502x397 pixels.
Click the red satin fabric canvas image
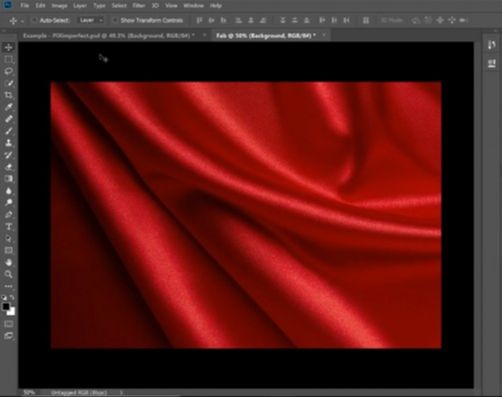246,215
